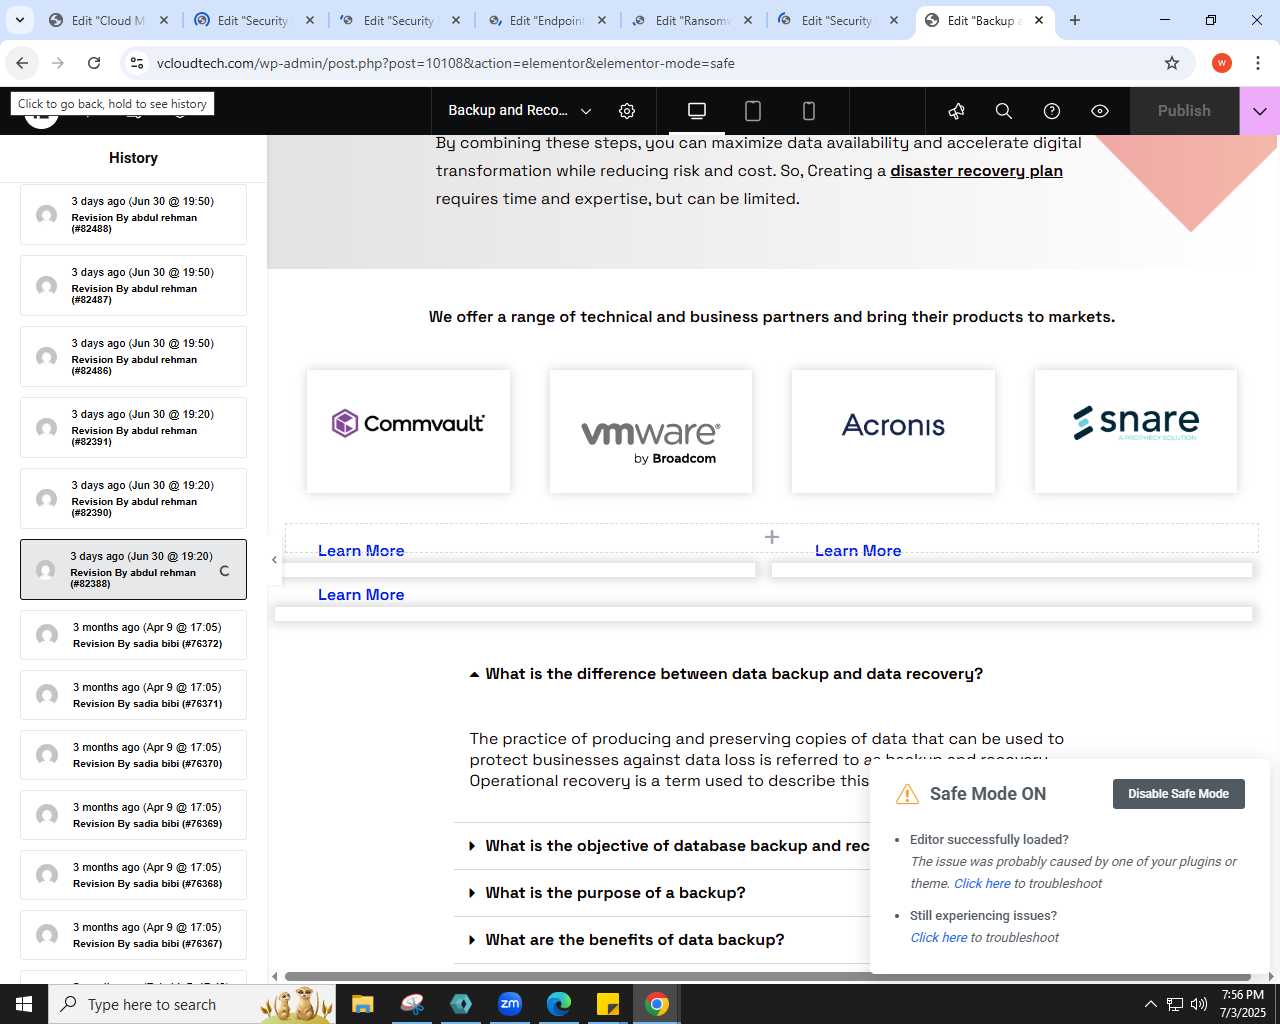Open Zoom from the taskbar
Screen dimensions: 1280x1024
(510, 1004)
